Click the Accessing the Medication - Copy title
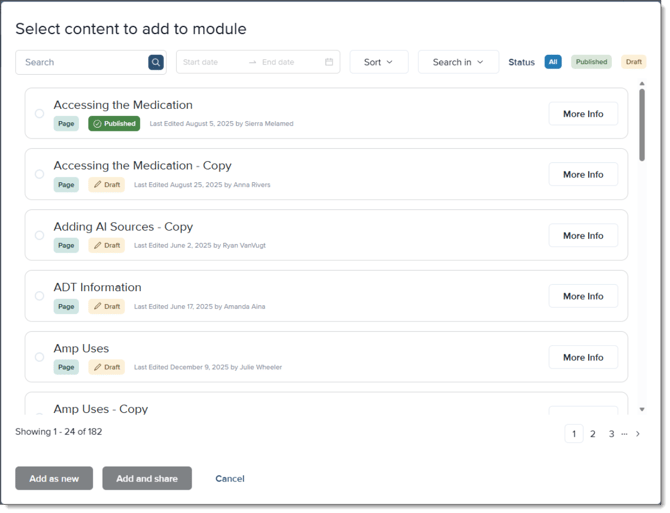This screenshot has width=670, height=513. (x=142, y=166)
